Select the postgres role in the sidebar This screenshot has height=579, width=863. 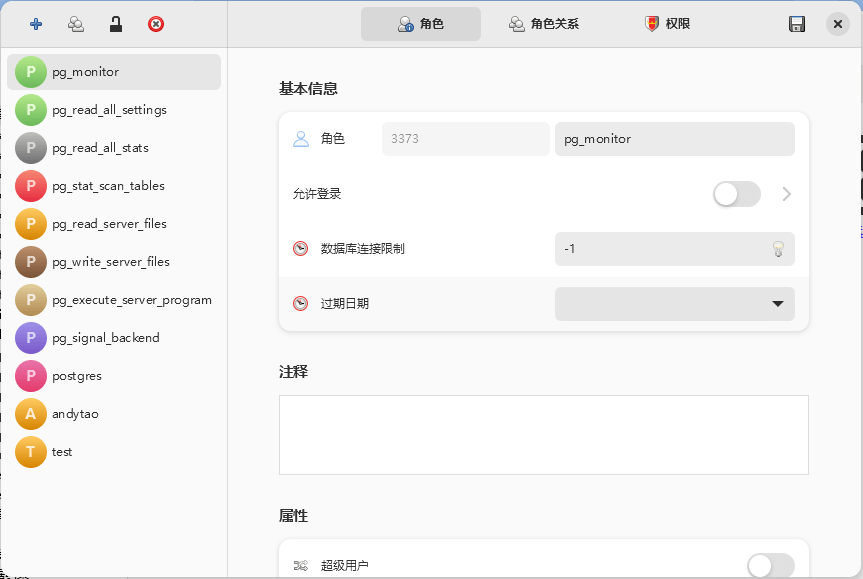pyautogui.click(x=110, y=376)
